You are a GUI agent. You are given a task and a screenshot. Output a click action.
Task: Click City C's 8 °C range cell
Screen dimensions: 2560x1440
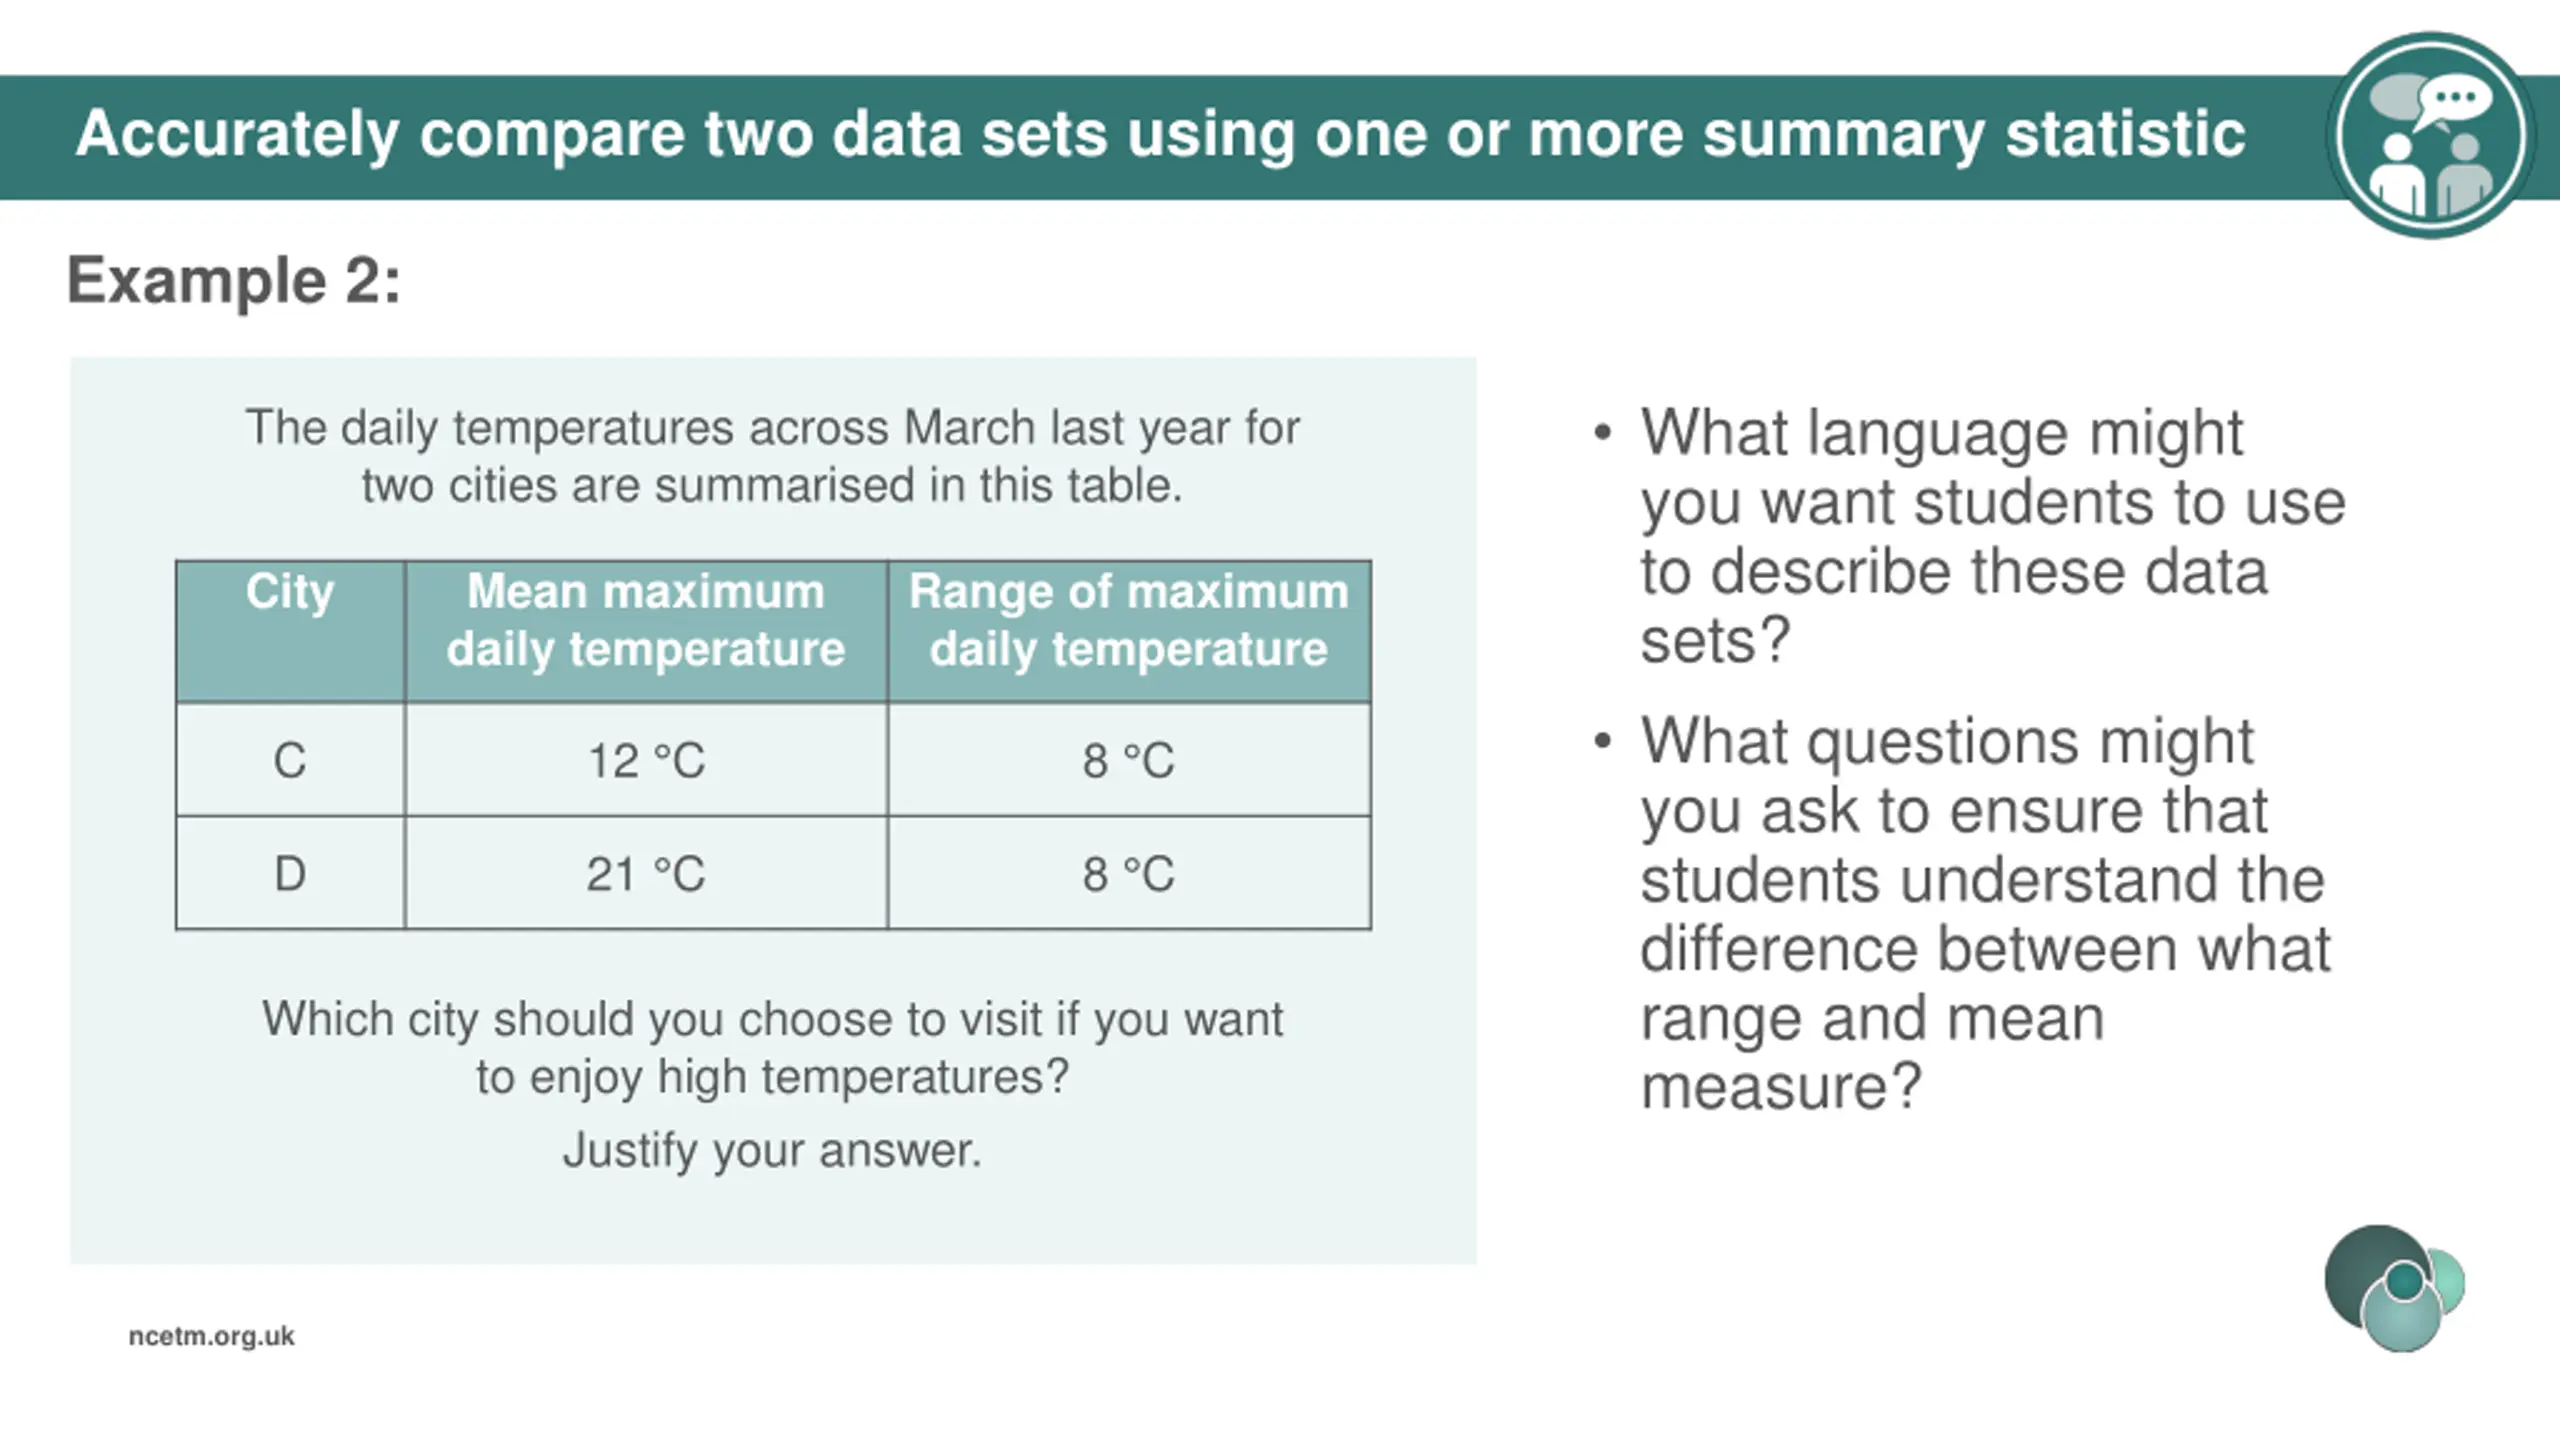[x=1129, y=760]
